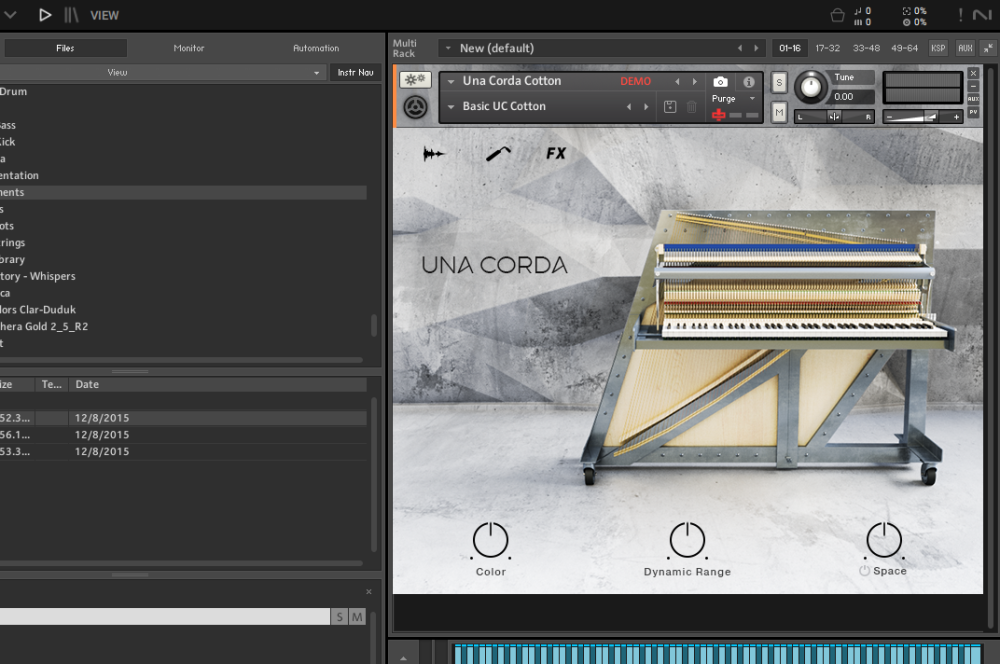Open the library browser icon beside VIEW
1000x664 pixels.
pyautogui.click(x=71, y=15)
